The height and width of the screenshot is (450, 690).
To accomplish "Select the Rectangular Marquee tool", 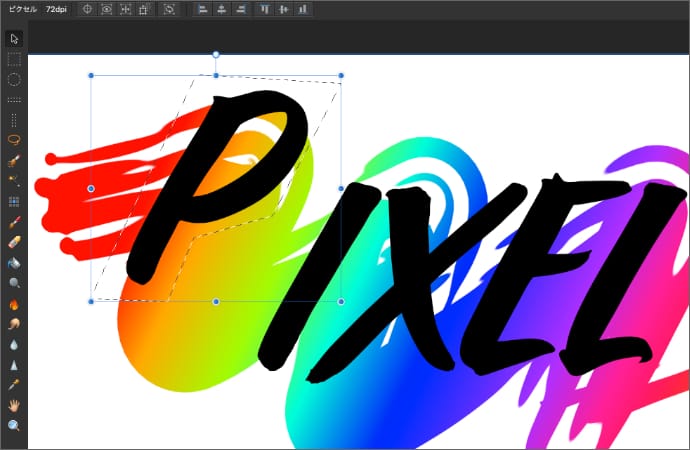I will click(14, 59).
